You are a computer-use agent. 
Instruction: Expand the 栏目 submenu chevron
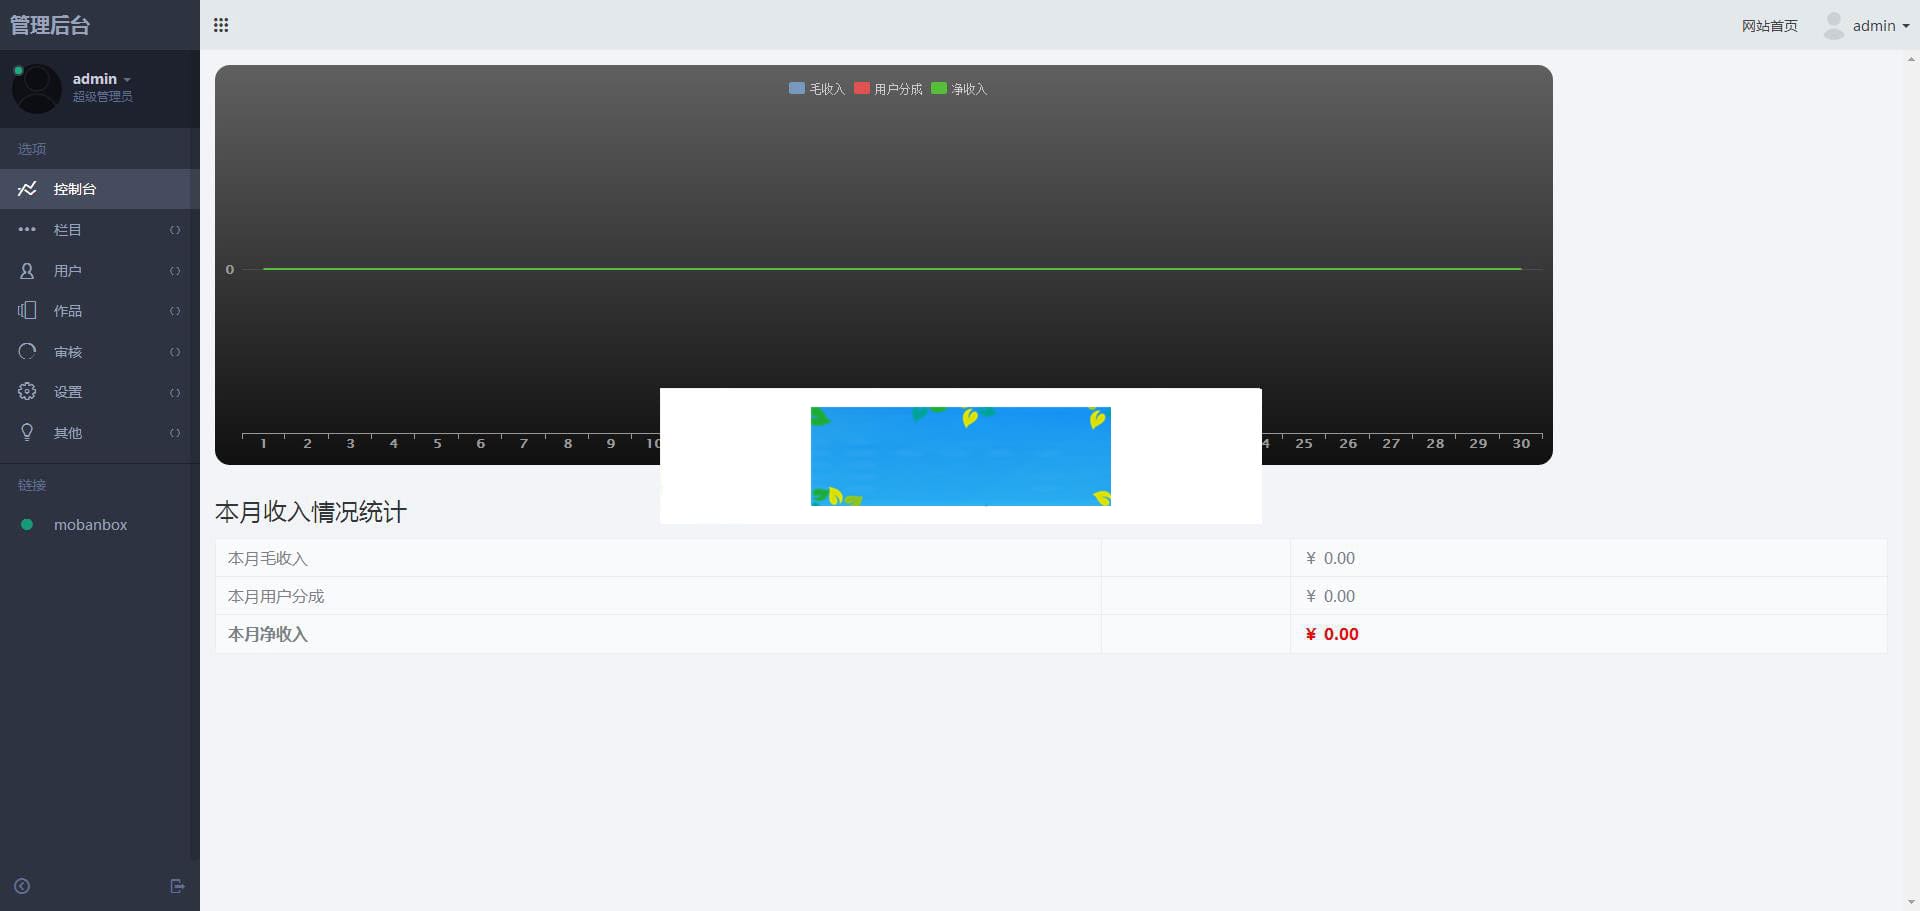175,230
